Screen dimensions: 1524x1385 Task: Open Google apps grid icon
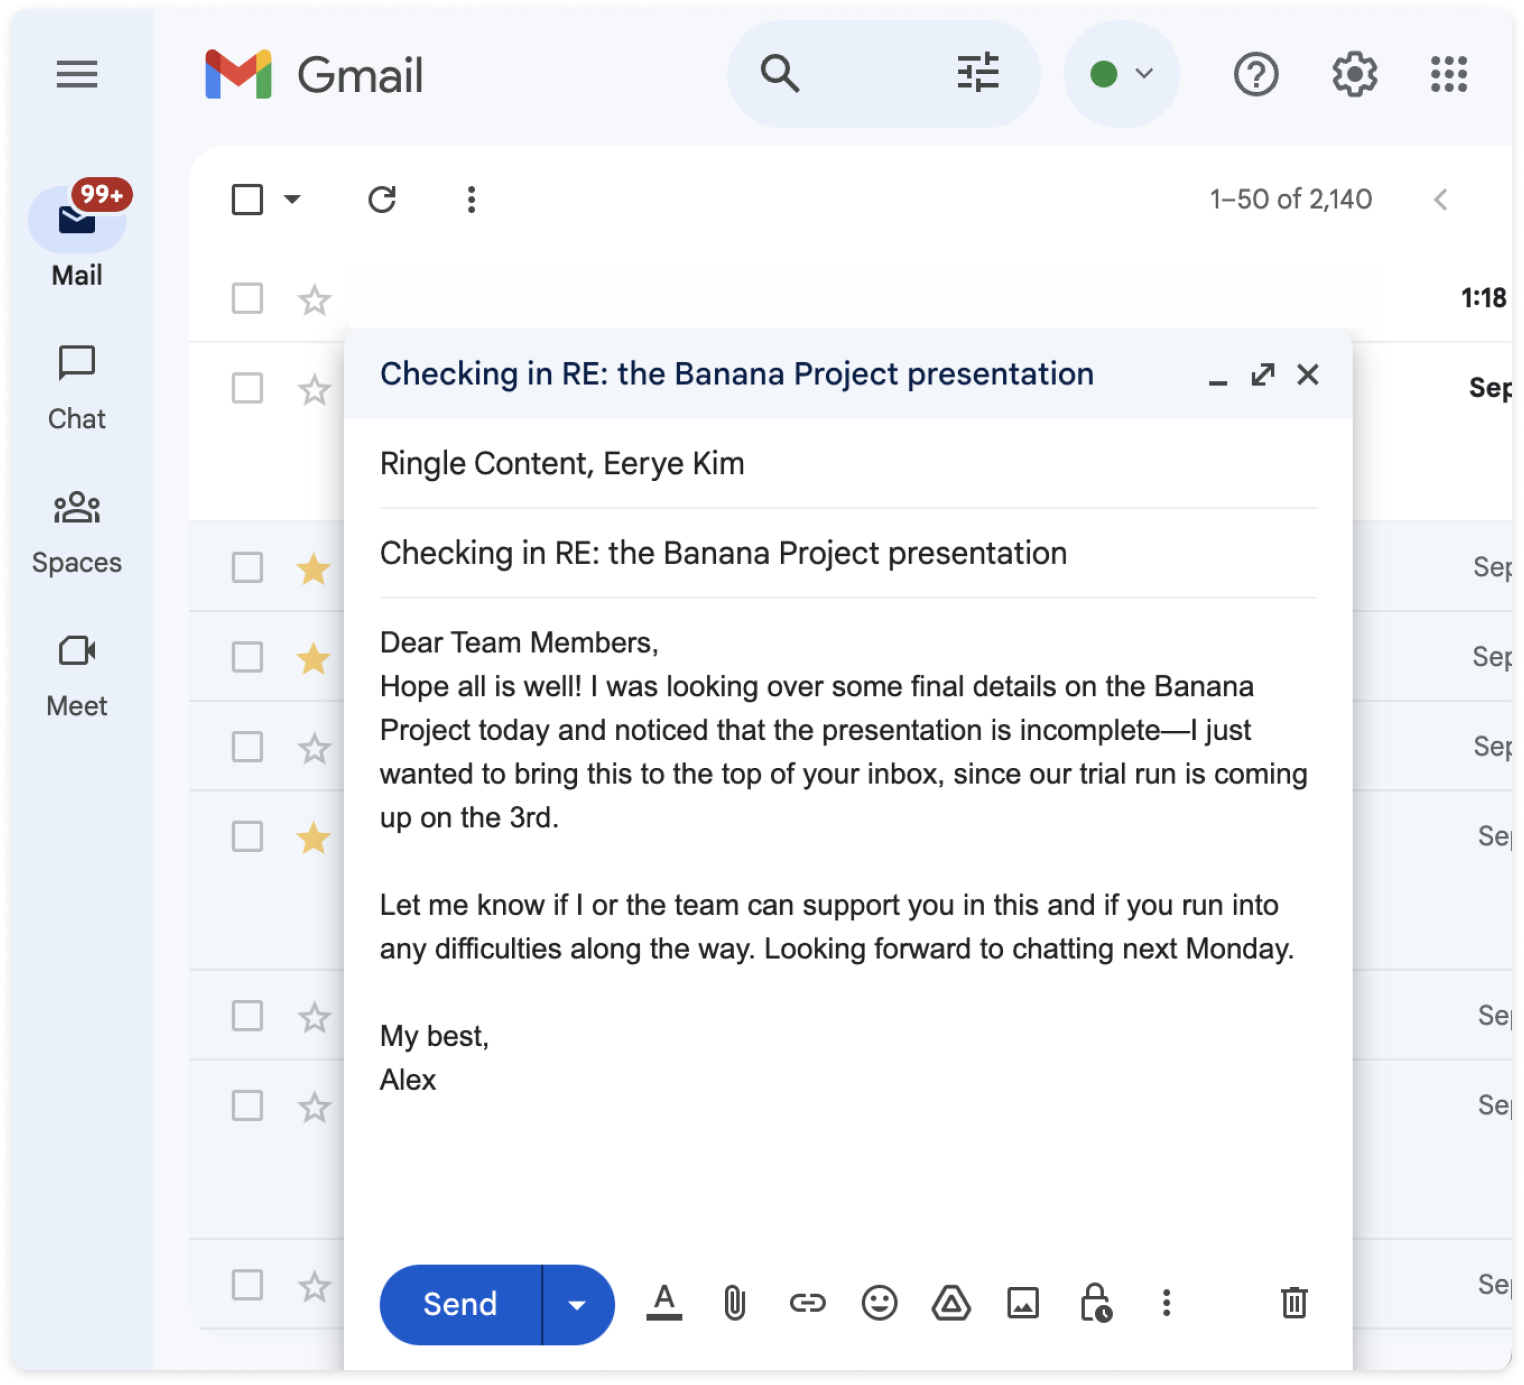1448,75
